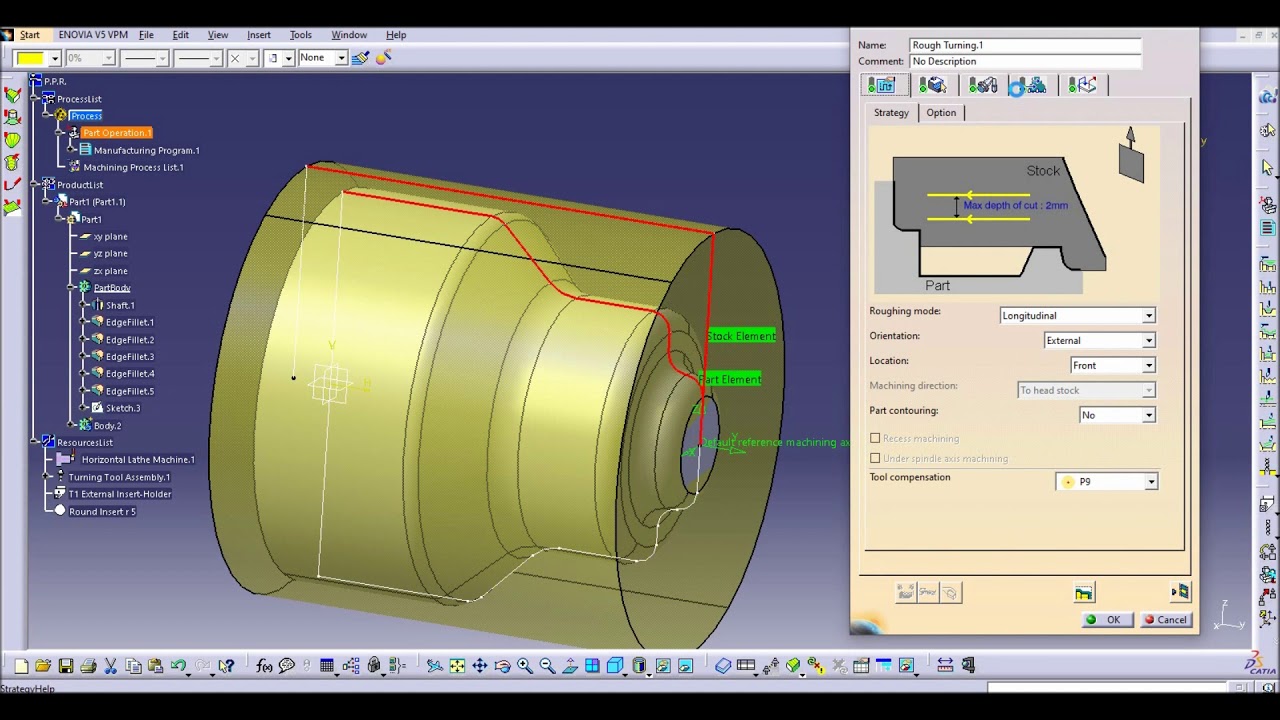Click the Cut scissors icon

coord(111,666)
